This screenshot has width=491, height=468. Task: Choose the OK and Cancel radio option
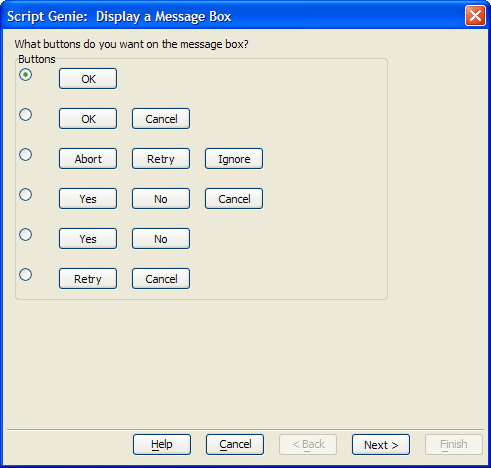26,115
